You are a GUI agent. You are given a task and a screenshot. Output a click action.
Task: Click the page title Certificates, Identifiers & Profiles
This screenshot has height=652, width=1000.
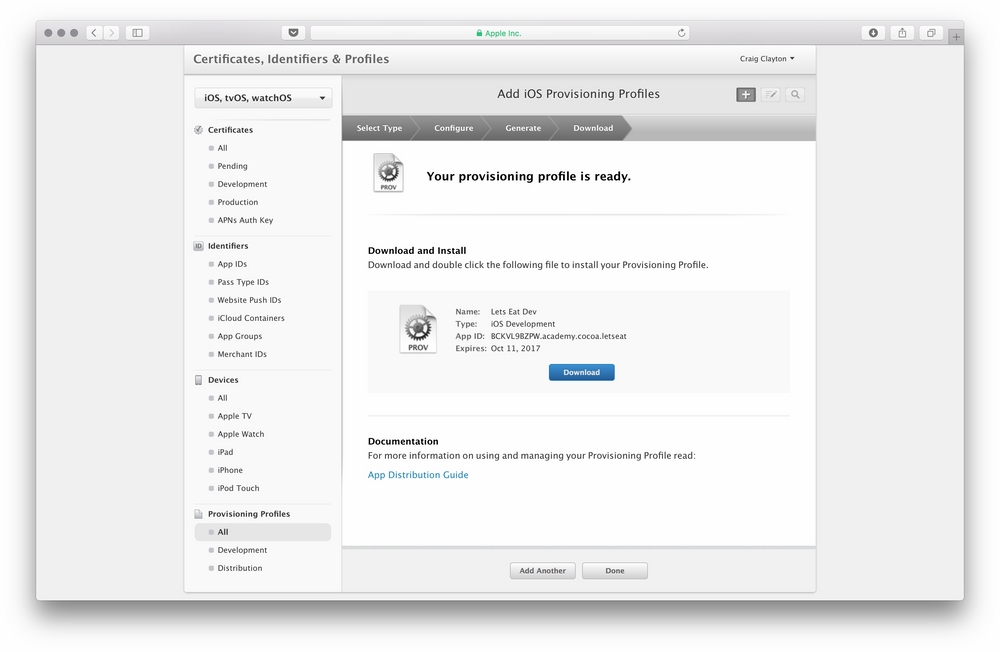point(291,59)
